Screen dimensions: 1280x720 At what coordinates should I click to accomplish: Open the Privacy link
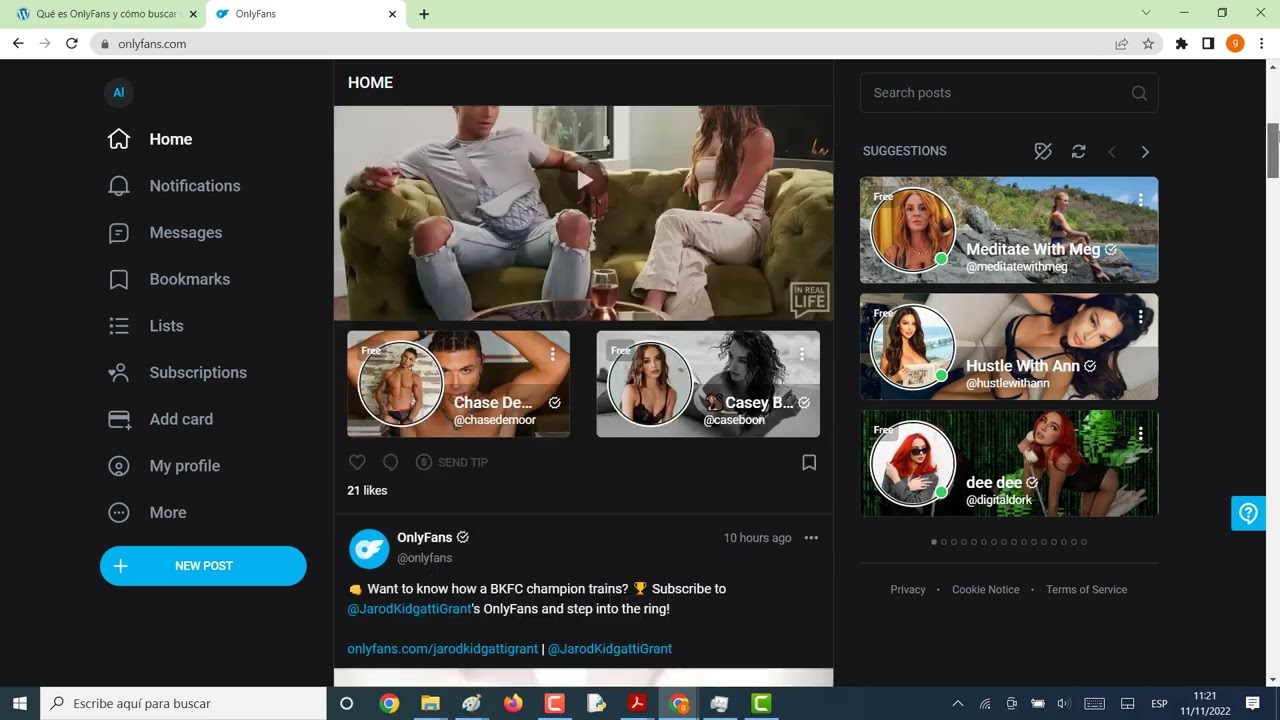point(908,590)
